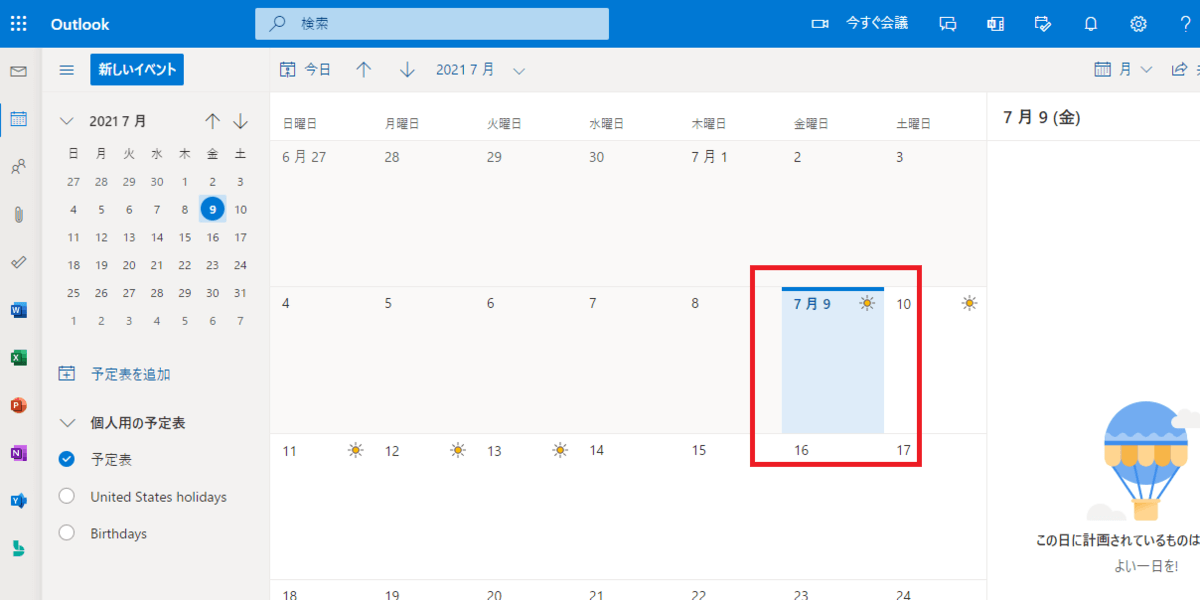Image resolution: width=1200 pixels, height=600 pixels.
Task: Open To Do checkmark icon in sidebar
Action: [18, 262]
